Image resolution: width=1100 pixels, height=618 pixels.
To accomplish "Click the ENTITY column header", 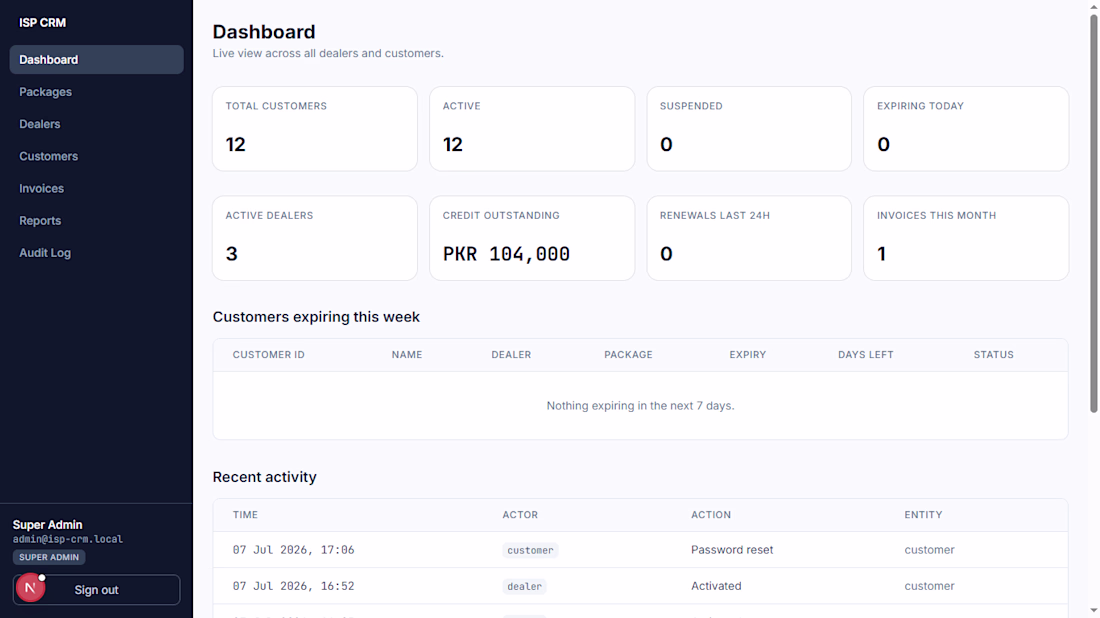I will tap(923, 515).
